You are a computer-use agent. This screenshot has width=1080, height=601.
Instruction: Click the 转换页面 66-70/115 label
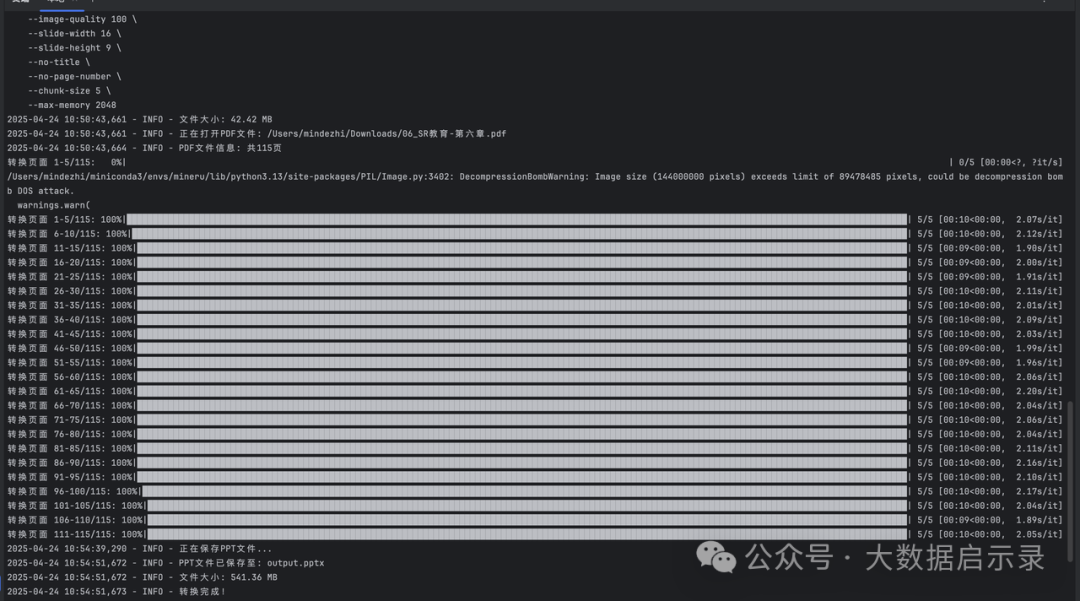tap(59, 406)
